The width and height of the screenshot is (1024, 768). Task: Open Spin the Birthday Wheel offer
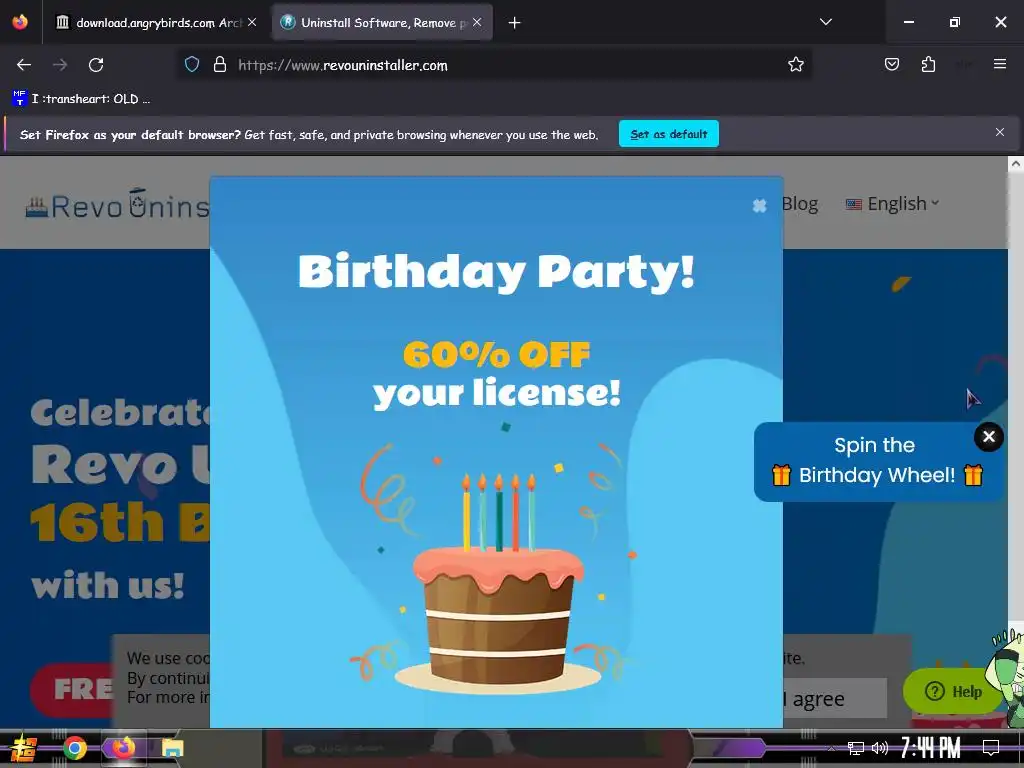coord(874,462)
